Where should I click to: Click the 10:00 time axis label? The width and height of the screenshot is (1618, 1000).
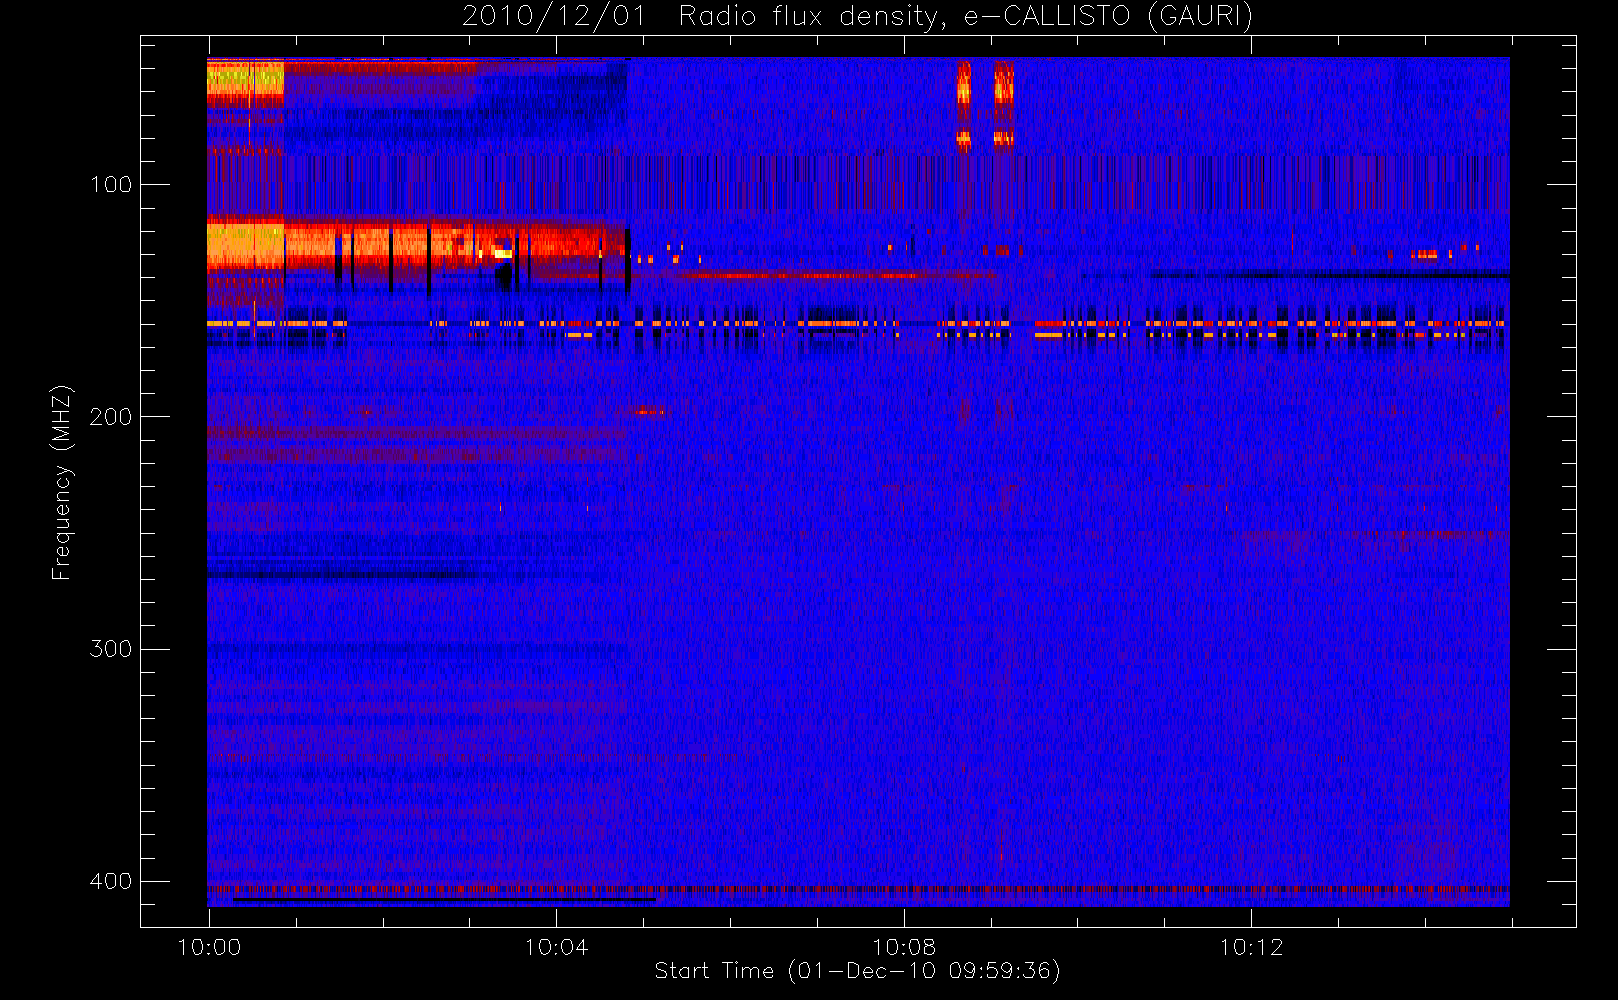[209, 947]
